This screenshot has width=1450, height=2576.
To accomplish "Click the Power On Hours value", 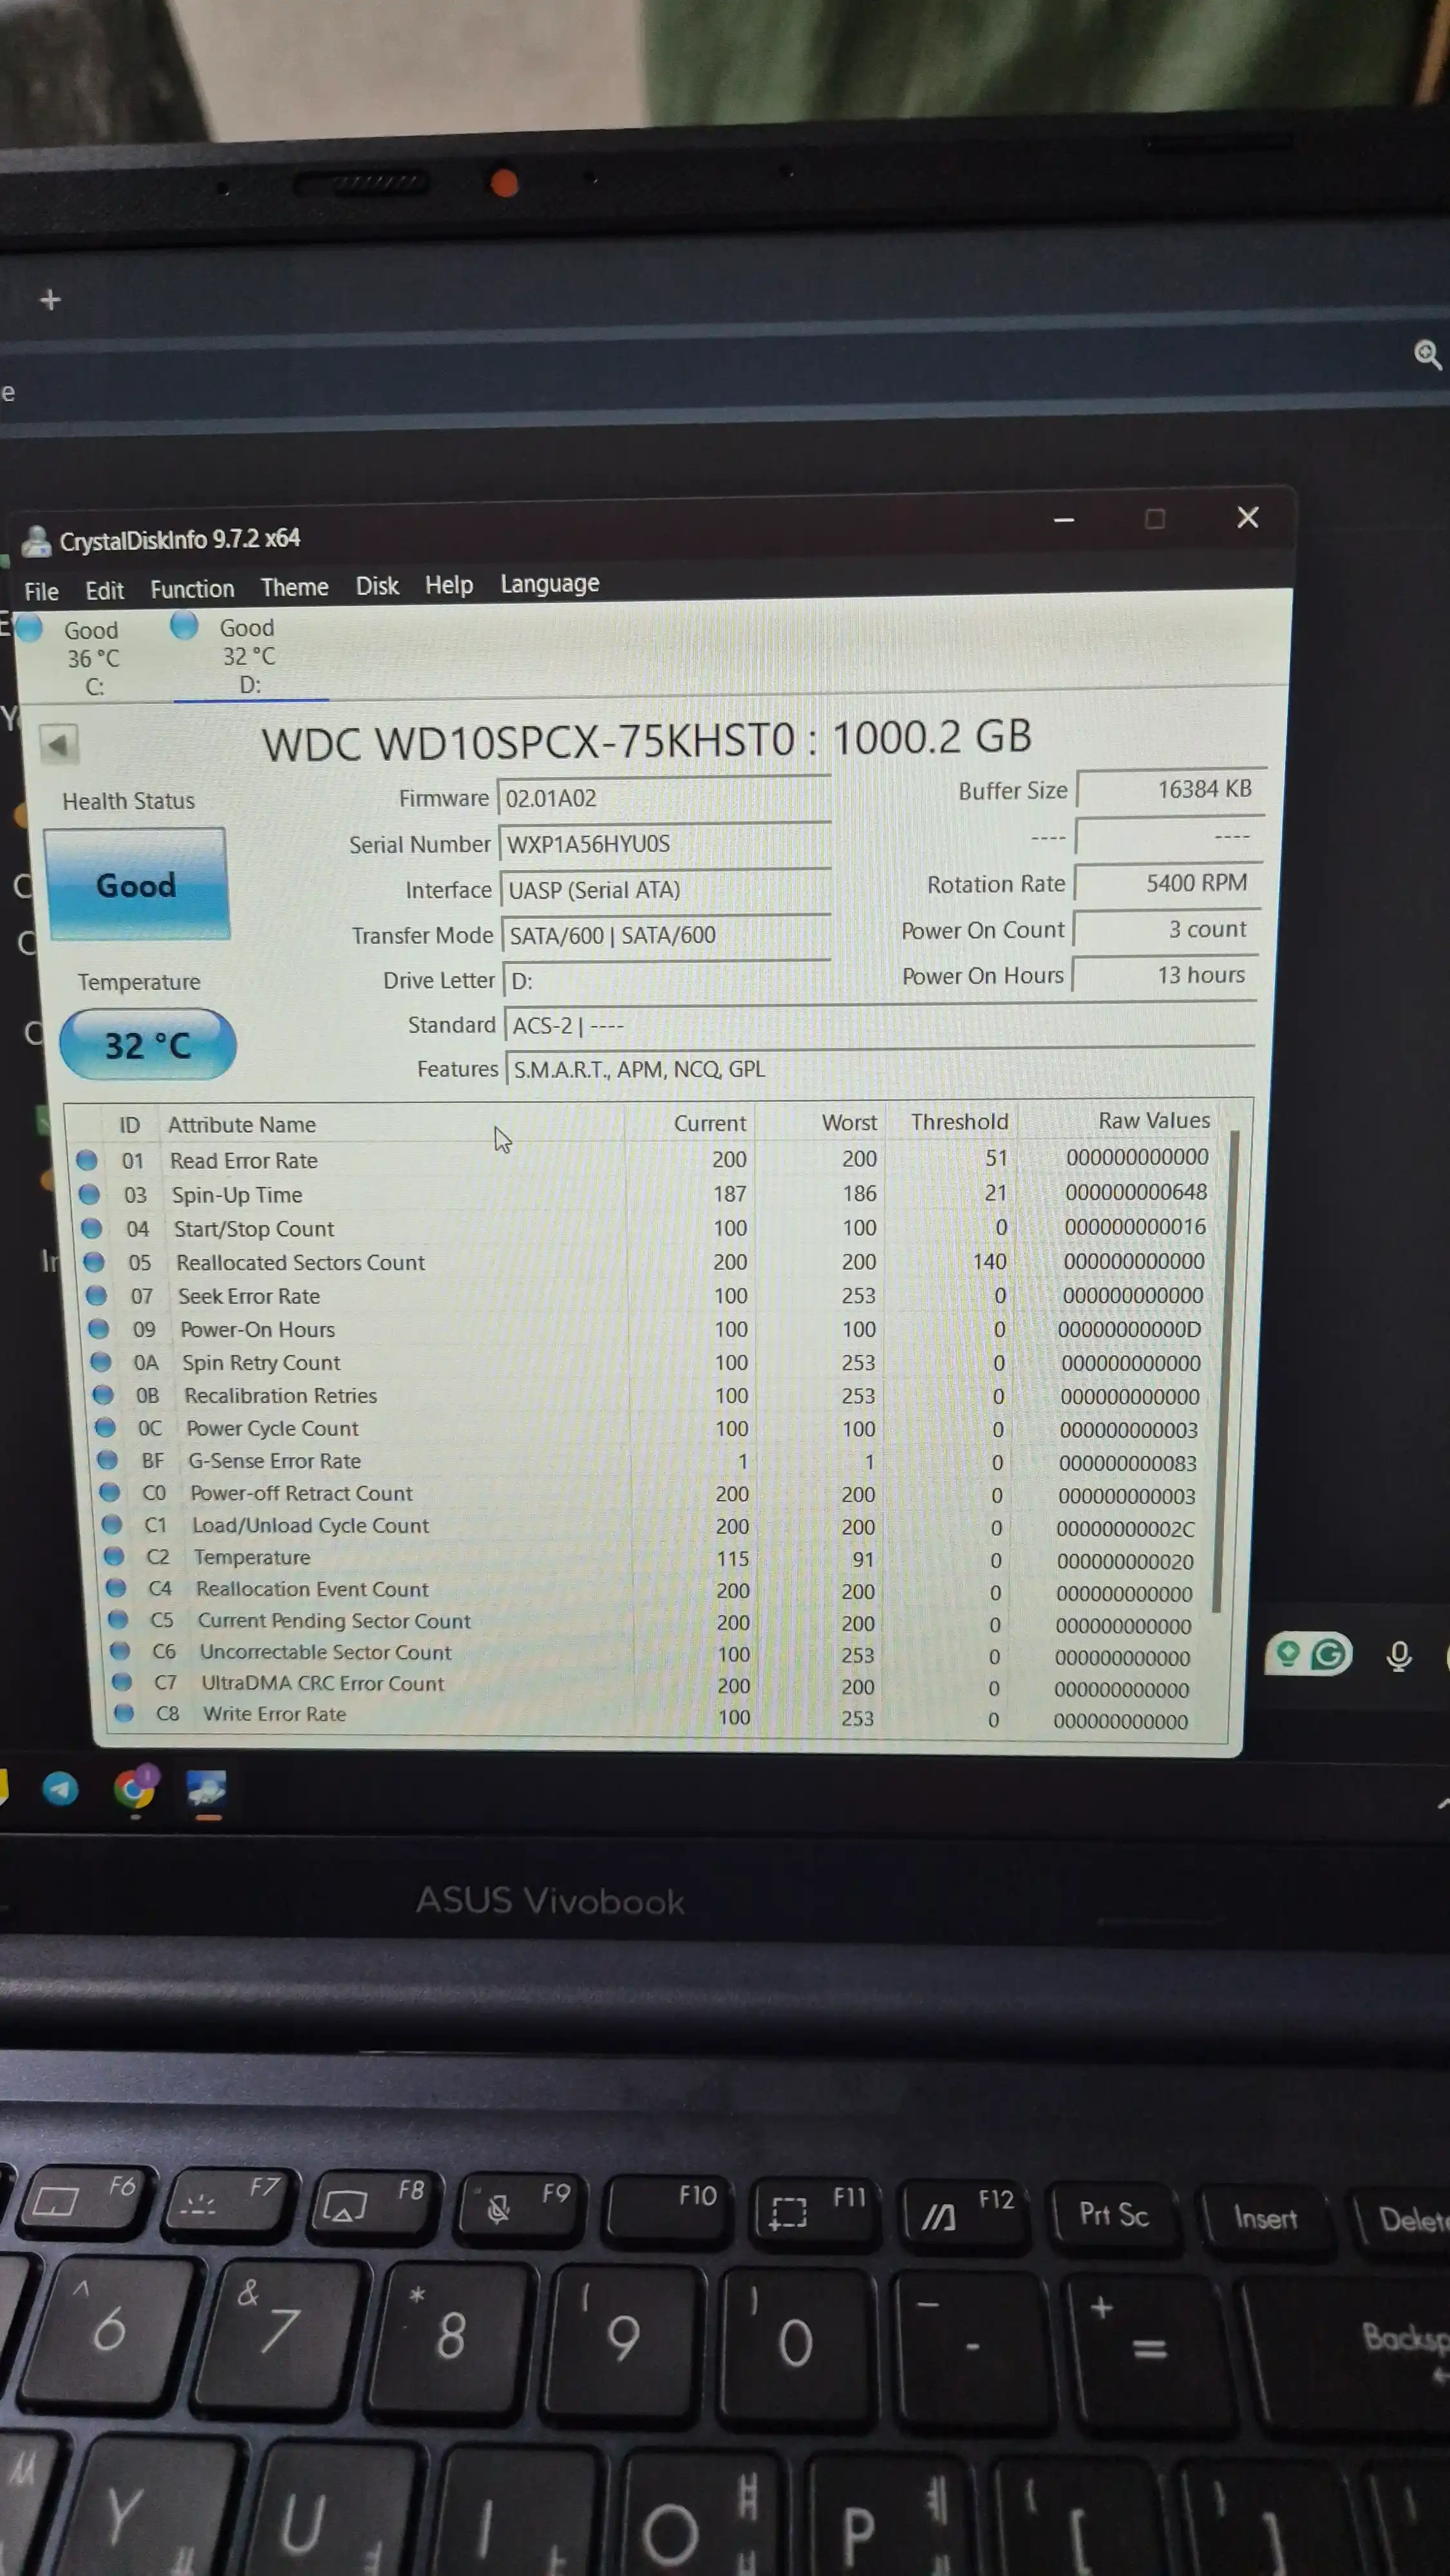I will point(1165,975).
